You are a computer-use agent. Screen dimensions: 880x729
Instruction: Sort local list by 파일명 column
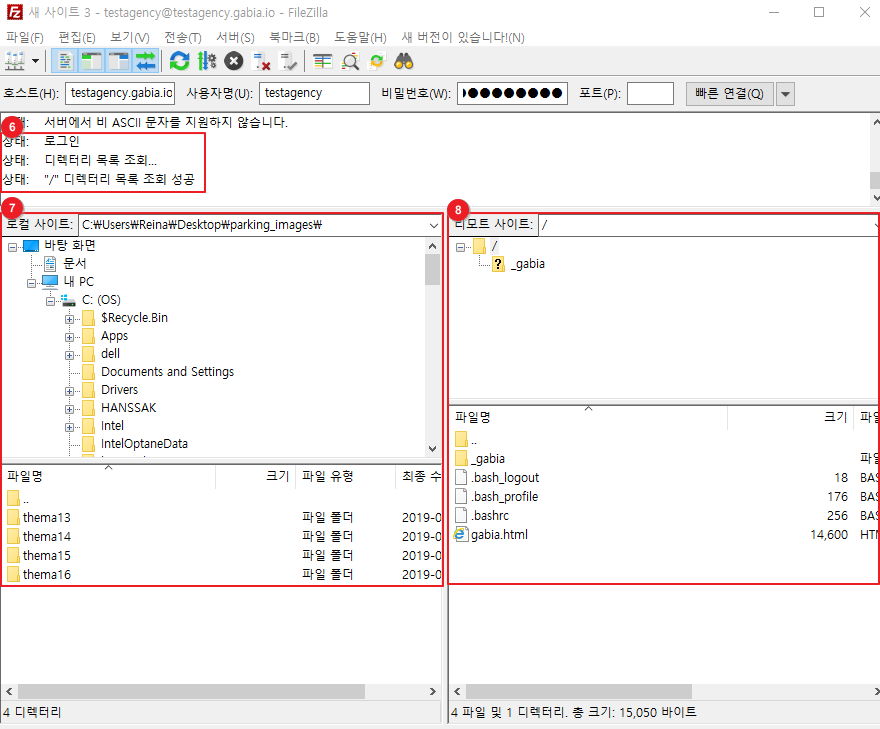click(109, 476)
